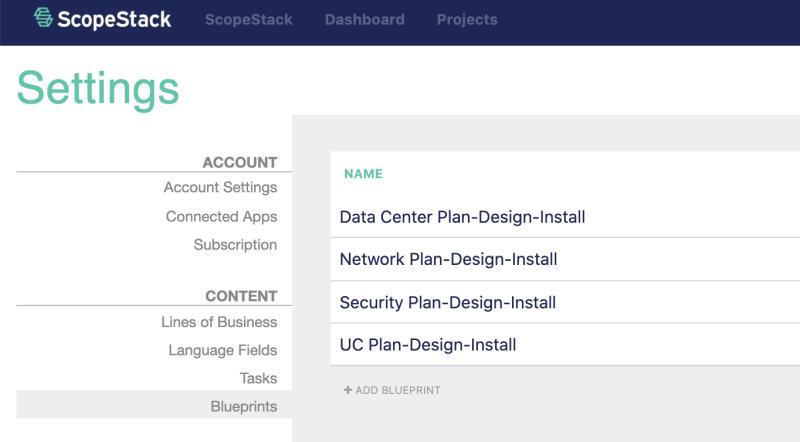Image resolution: width=800 pixels, height=442 pixels.
Task: Click the Name column header
Action: point(363,173)
